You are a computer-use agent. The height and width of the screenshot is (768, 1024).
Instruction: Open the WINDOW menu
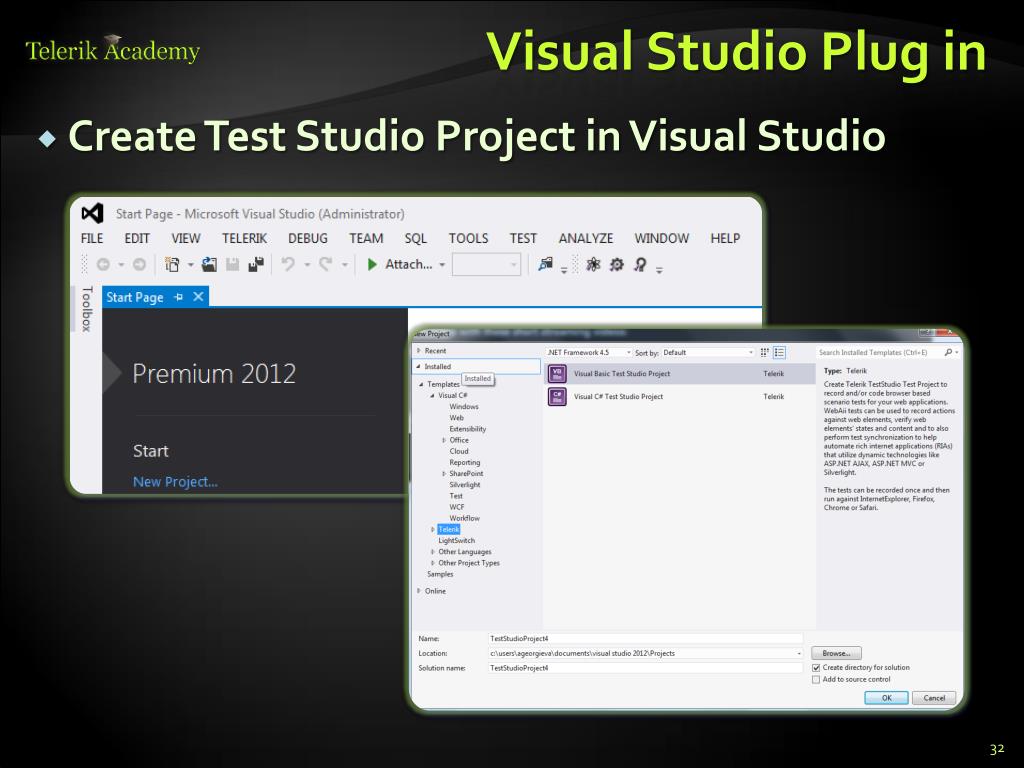click(x=662, y=238)
